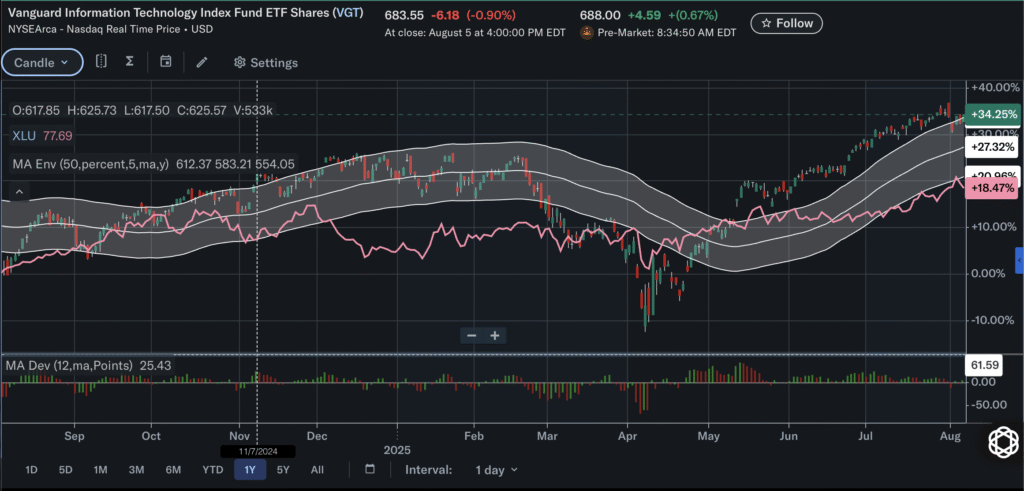The height and width of the screenshot is (491, 1024).
Task: Open the date range calendar icon
Action: coord(370,469)
